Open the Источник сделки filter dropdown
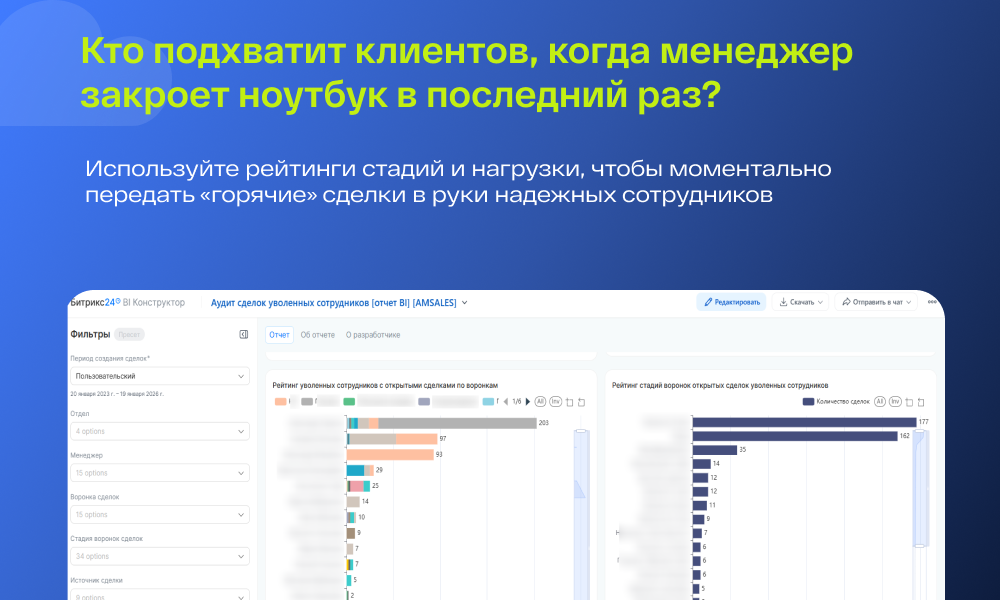The image size is (1000, 600). click(x=159, y=595)
